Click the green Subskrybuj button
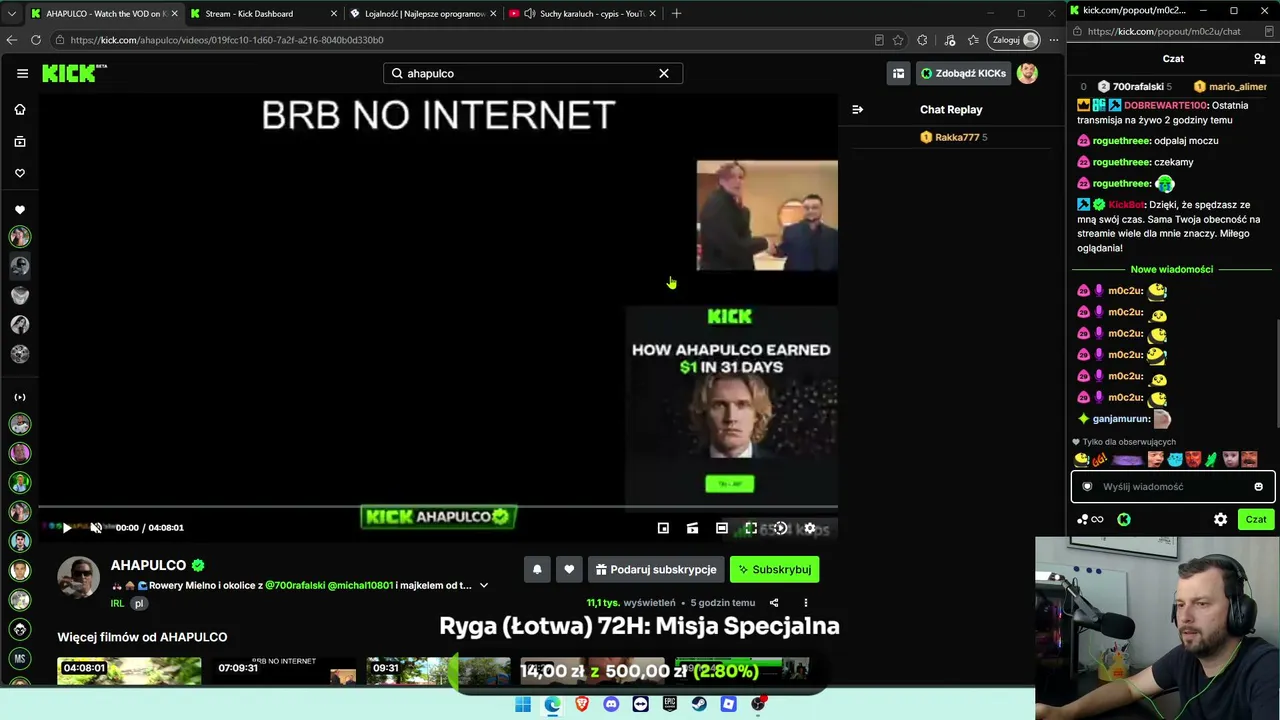1280x720 pixels. click(x=774, y=569)
